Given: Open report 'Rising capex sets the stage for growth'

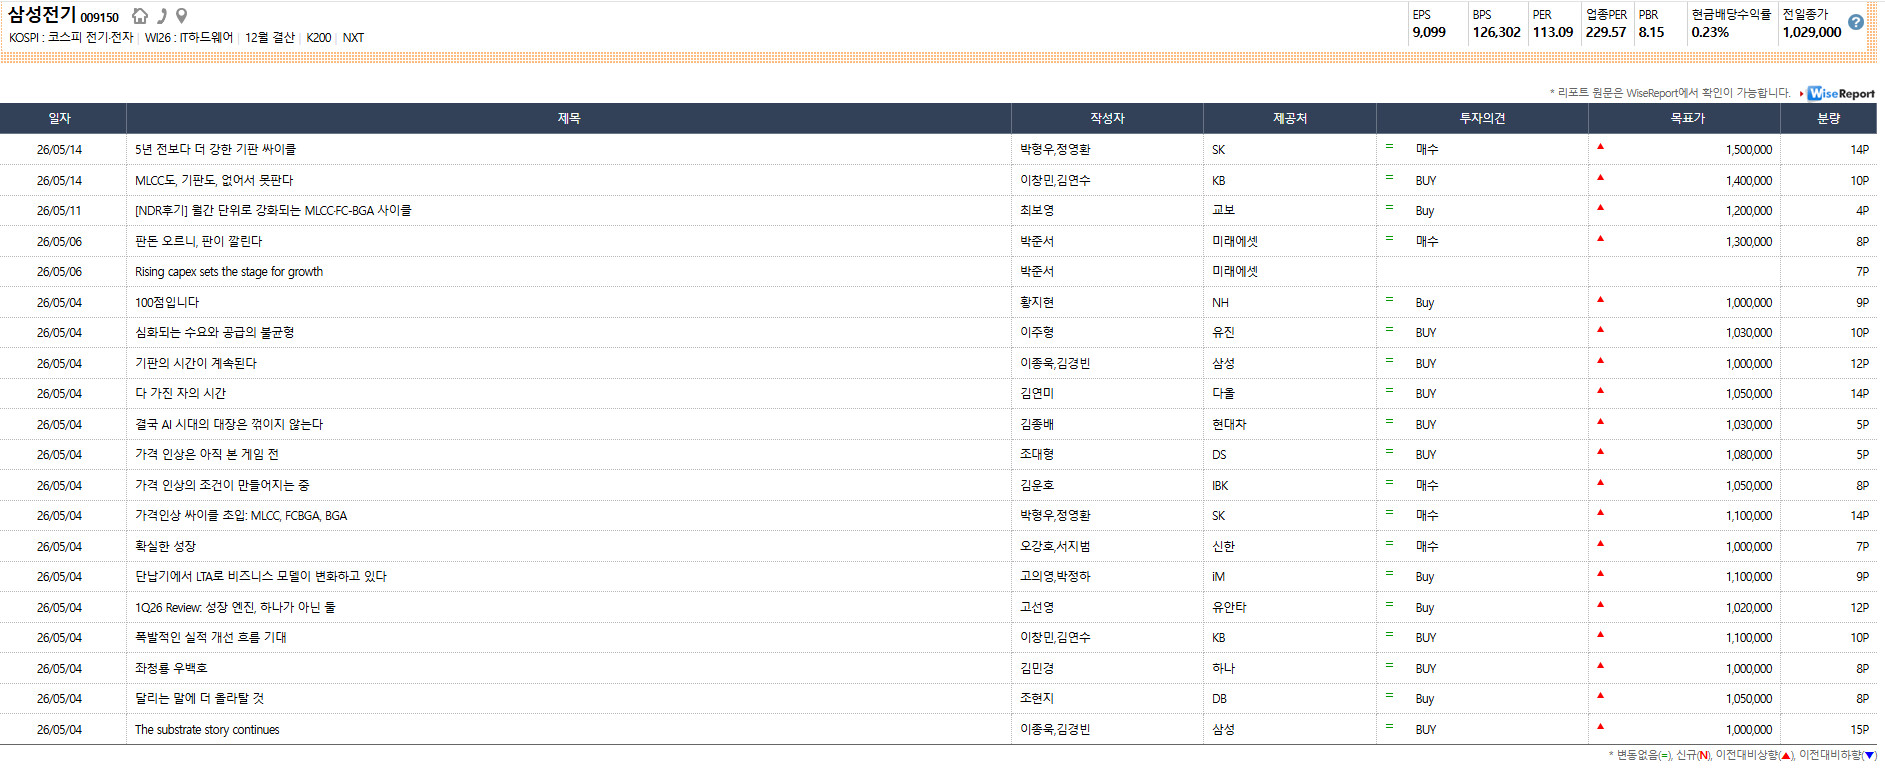Looking at the screenshot, I should coord(229,271).
